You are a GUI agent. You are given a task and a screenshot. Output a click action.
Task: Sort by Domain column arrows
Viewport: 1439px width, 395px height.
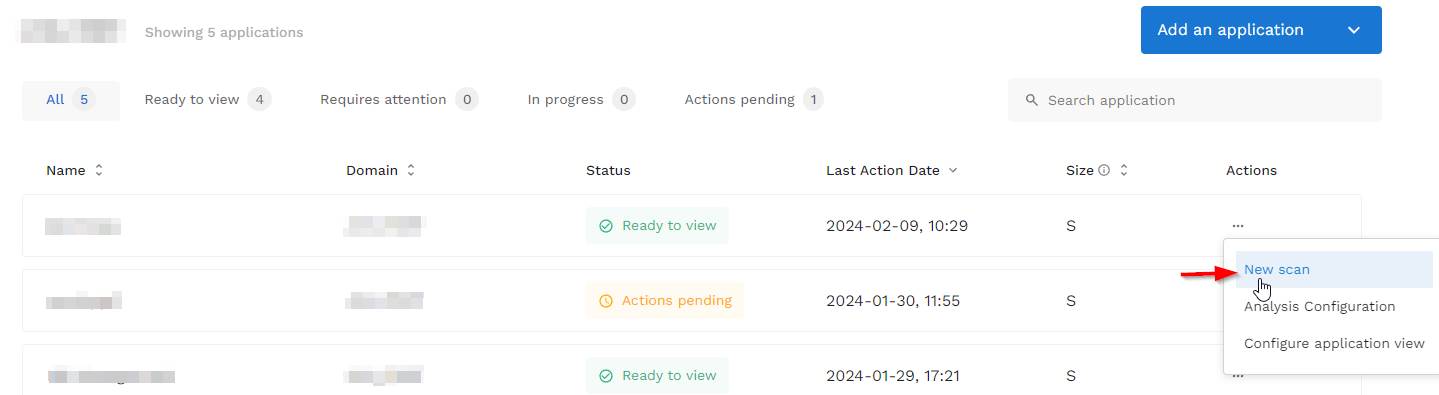pyautogui.click(x=410, y=171)
